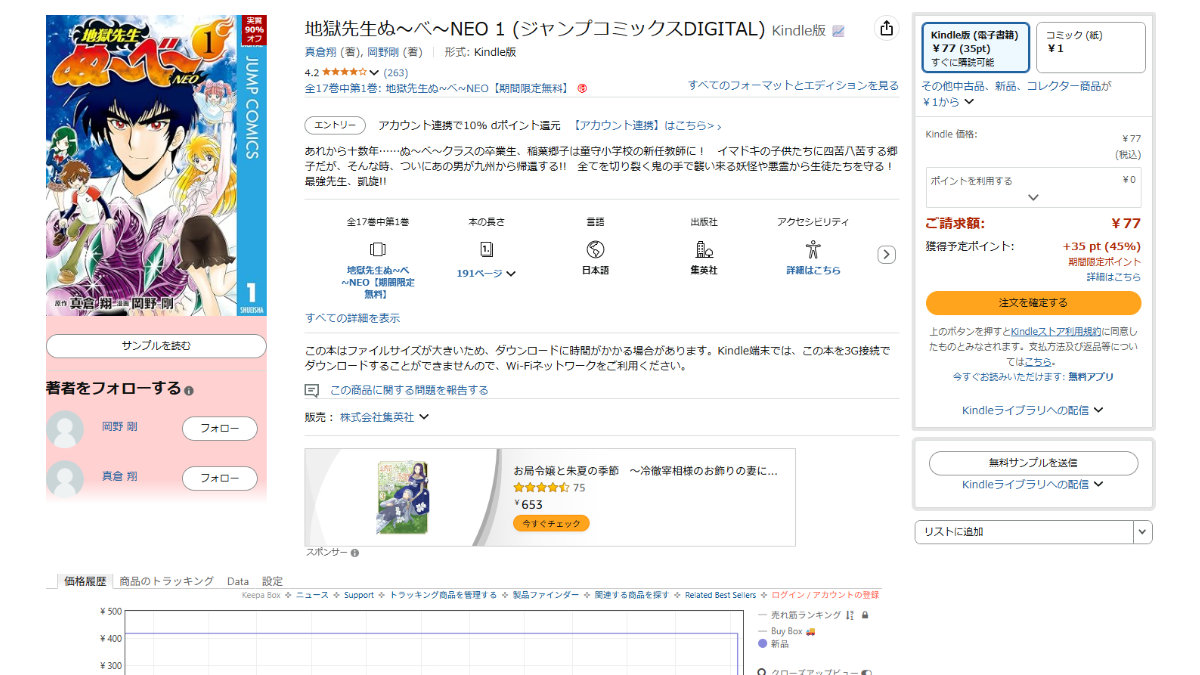The width and height of the screenshot is (1200, 675).
Task: Open the Keepa Support link
Action: [359, 595]
